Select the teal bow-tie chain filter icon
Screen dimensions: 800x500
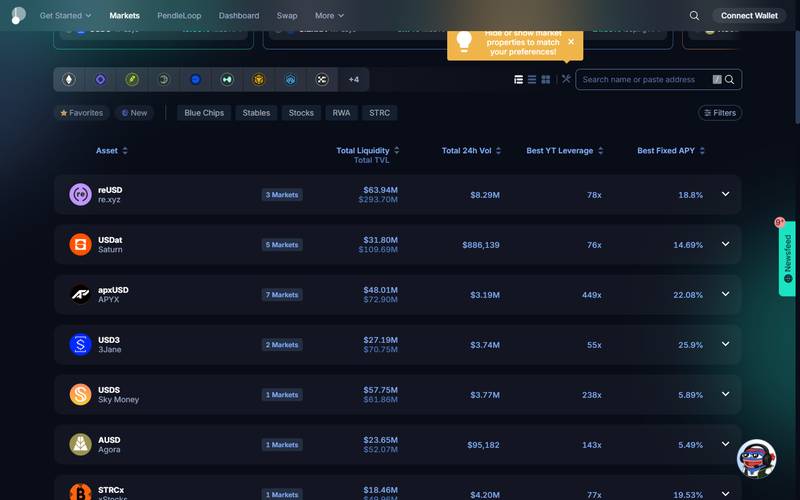[x=227, y=80]
